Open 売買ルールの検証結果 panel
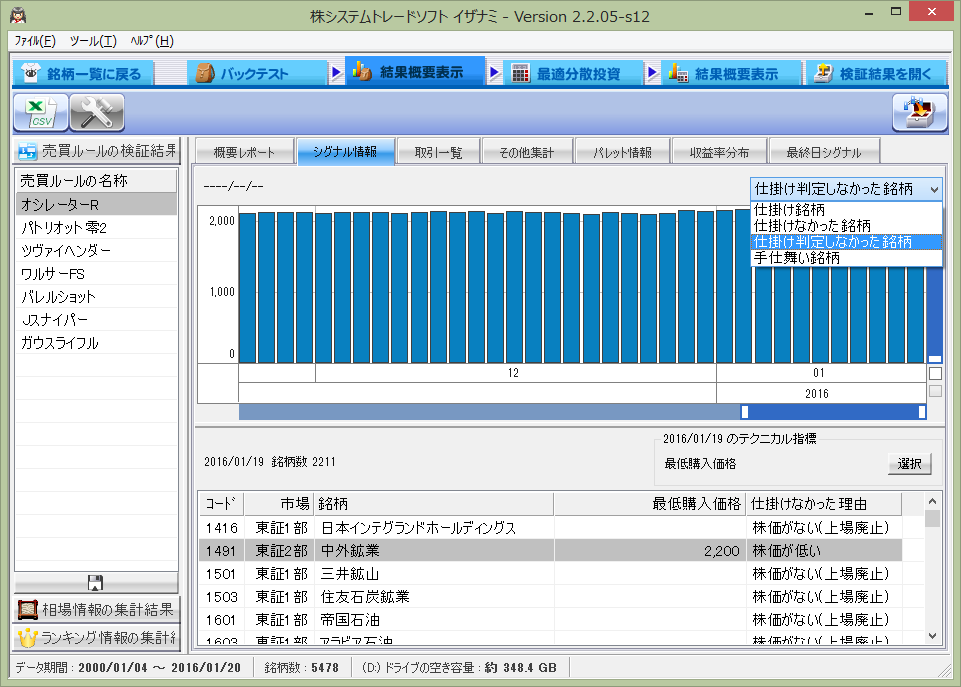Viewport: 961px width, 687px height. pos(96,151)
